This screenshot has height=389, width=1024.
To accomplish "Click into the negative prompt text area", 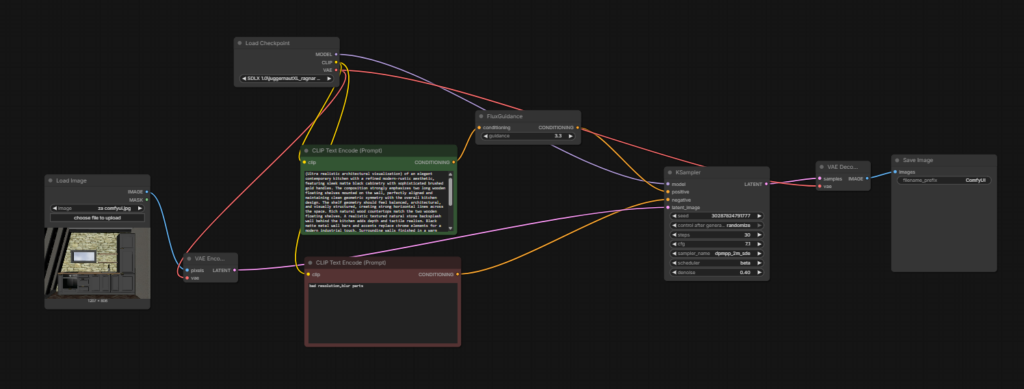I will (383, 312).
